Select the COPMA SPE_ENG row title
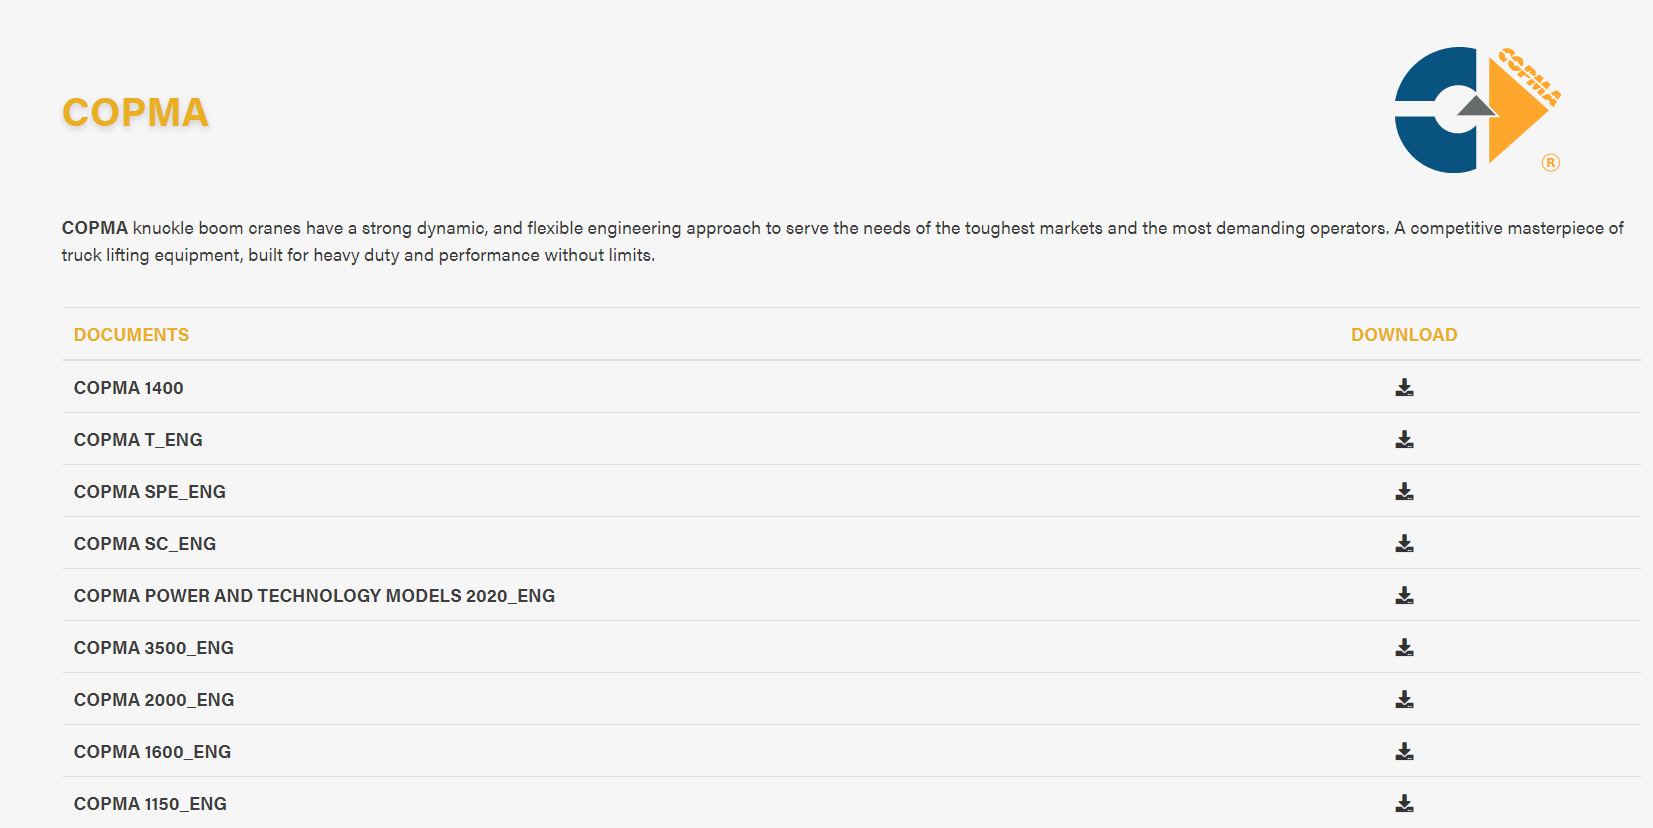 150,492
